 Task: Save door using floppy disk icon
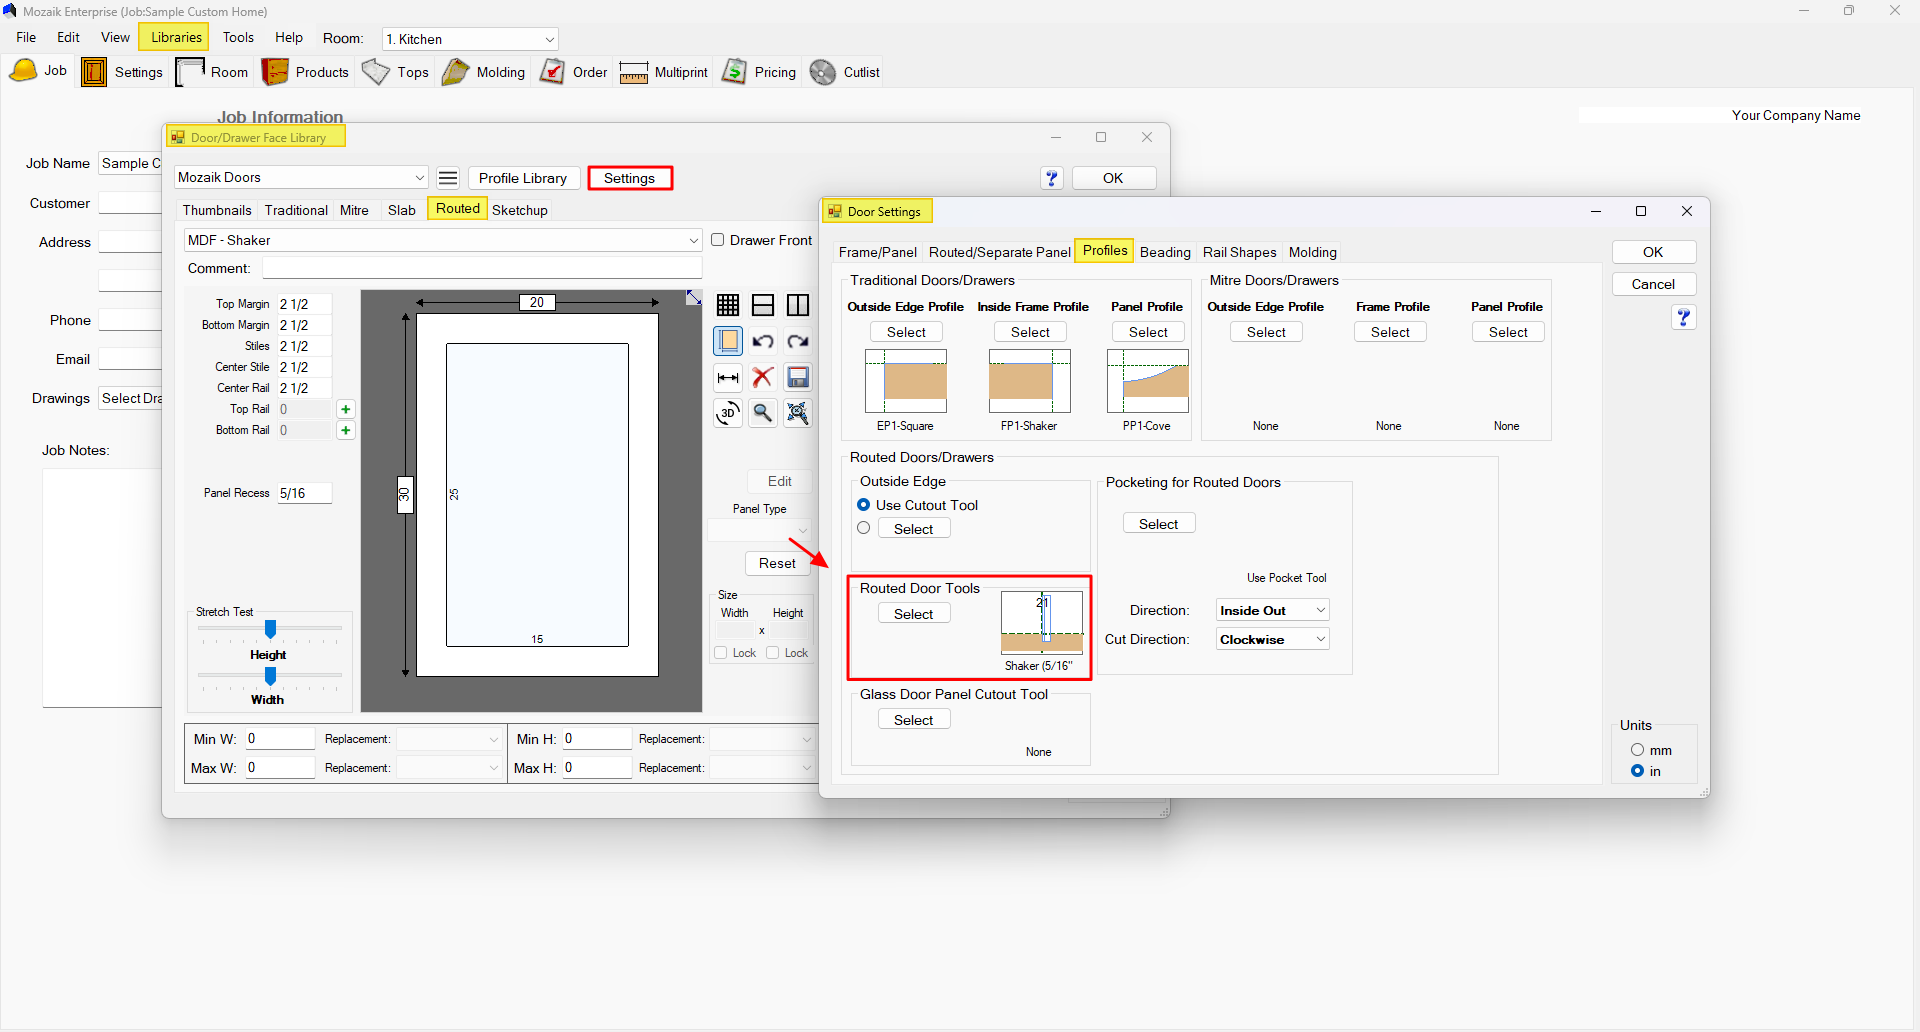click(798, 377)
